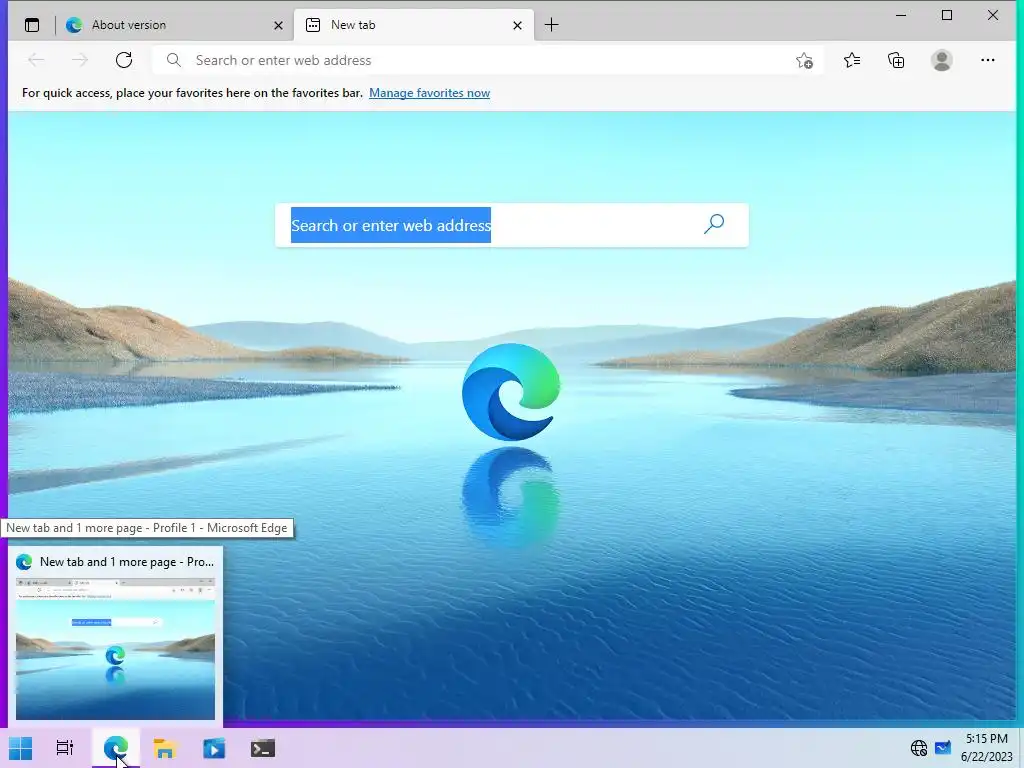Click magnifier icon in page search box

pos(714,224)
